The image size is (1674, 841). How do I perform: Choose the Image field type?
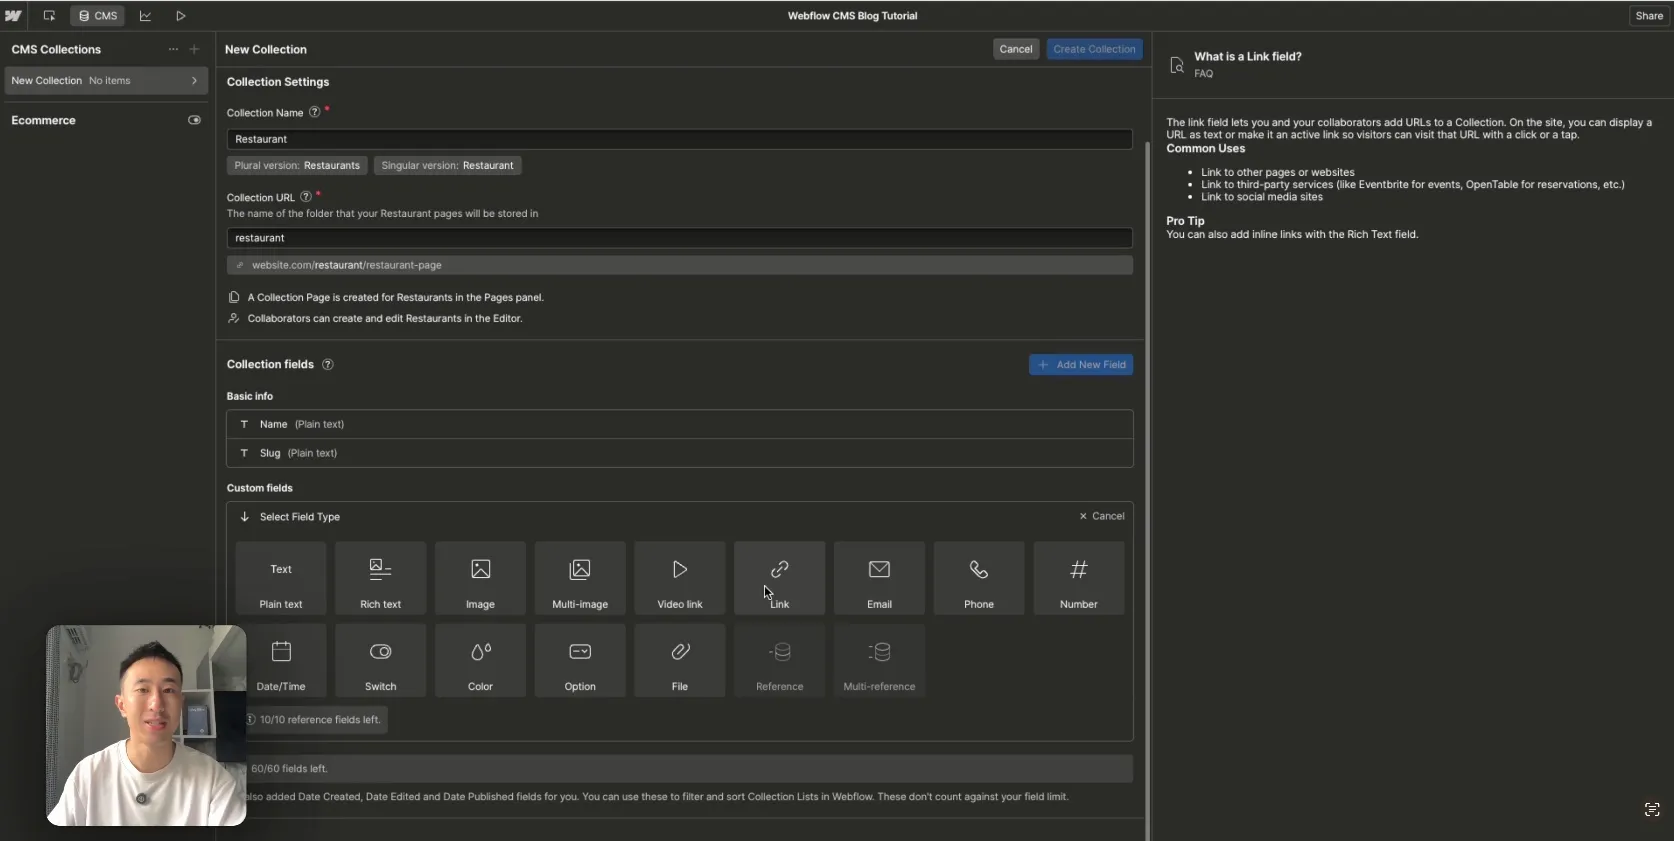pyautogui.click(x=480, y=578)
